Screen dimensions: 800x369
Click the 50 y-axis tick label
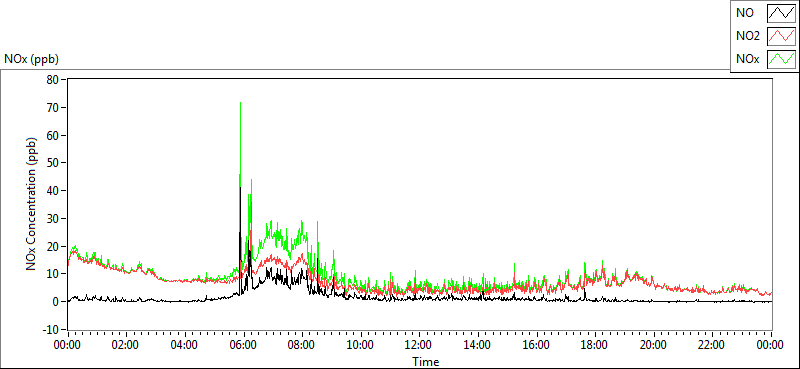coord(54,163)
